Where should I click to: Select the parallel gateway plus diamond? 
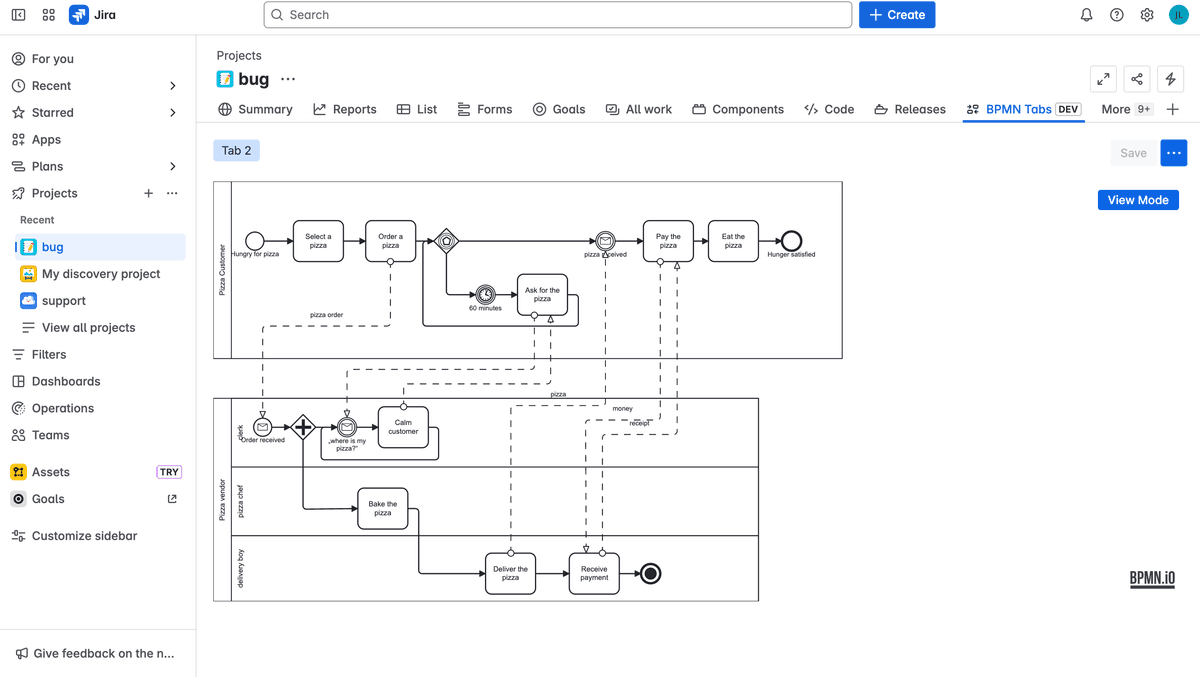(303, 427)
